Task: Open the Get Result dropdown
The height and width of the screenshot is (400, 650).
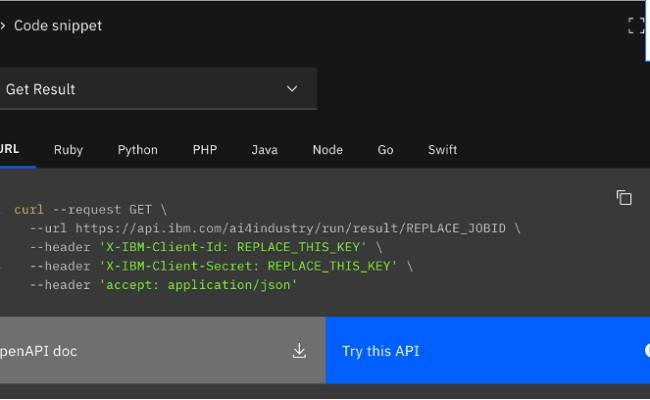Action: coord(158,89)
